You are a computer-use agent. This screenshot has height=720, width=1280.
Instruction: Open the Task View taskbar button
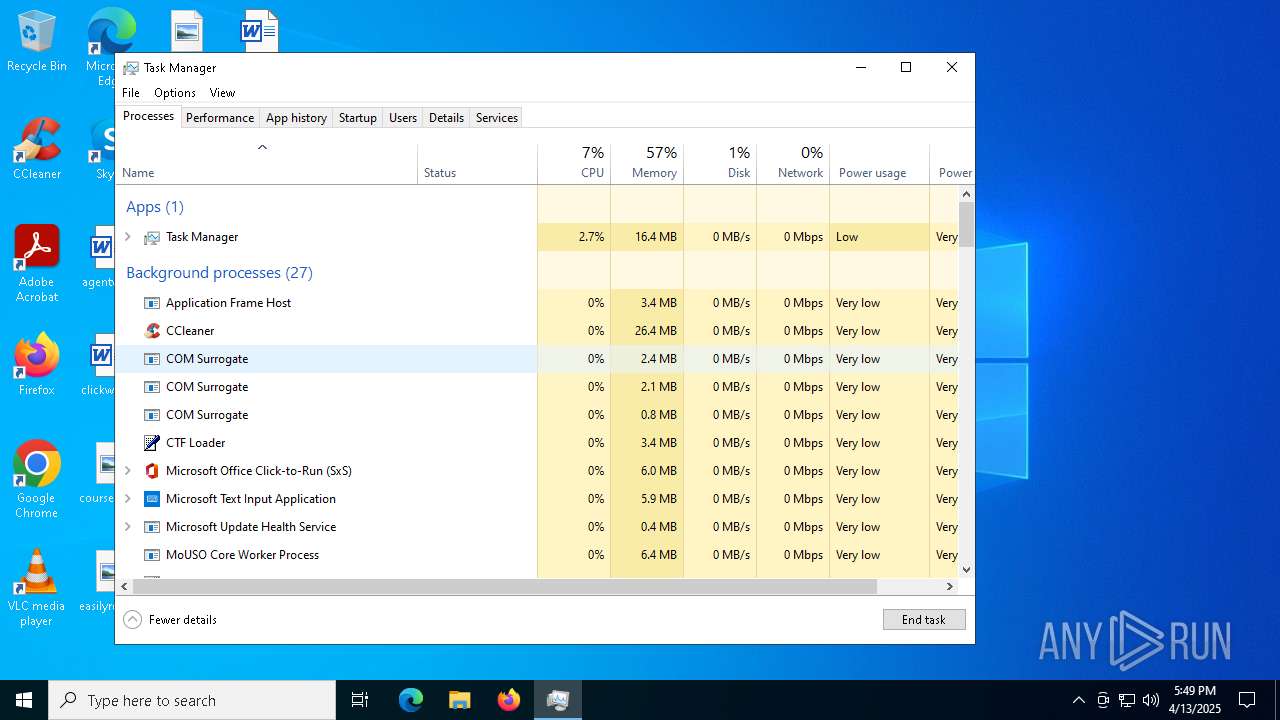coord(360,700)
